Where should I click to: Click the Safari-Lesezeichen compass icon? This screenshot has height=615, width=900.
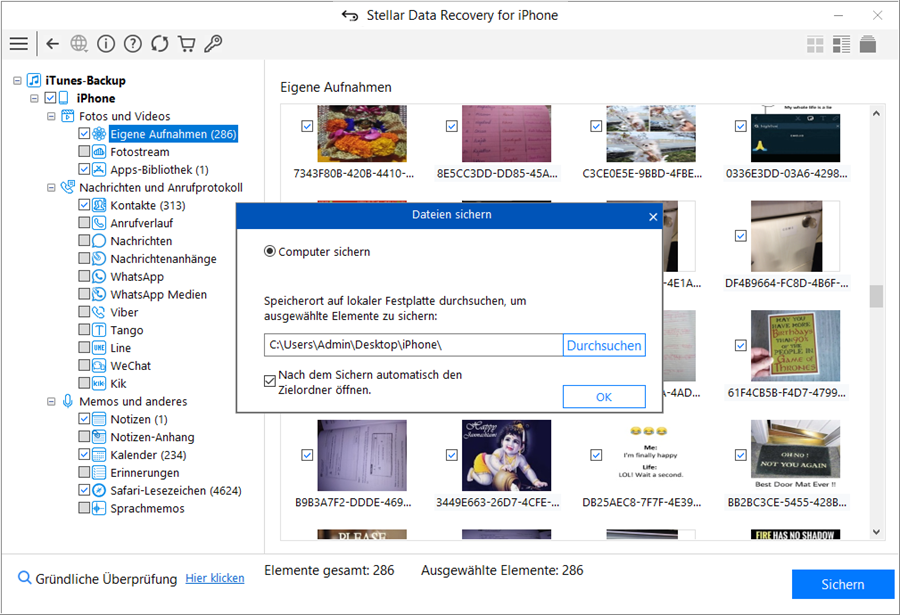(99, 490)
